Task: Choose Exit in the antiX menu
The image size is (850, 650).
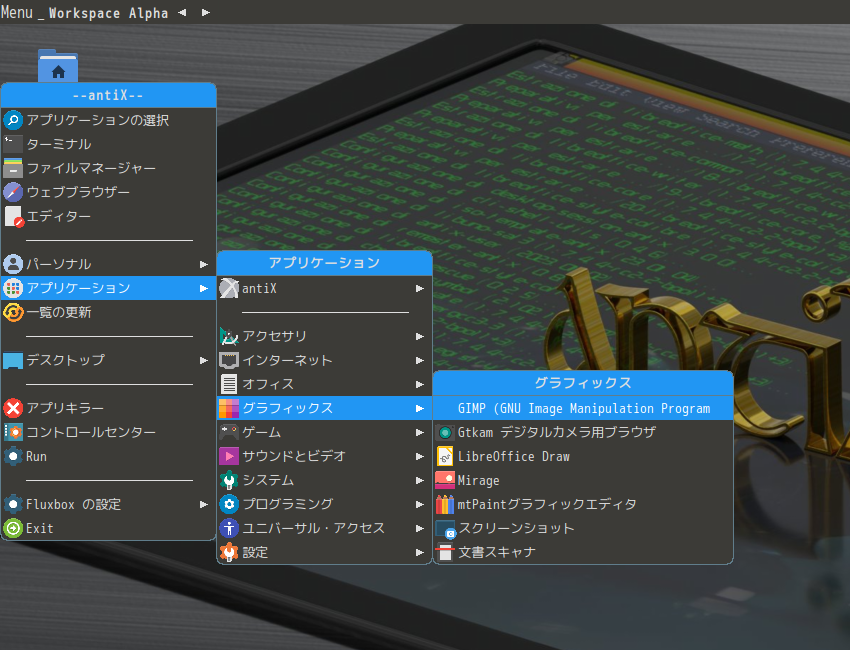Action: point(108,528)
